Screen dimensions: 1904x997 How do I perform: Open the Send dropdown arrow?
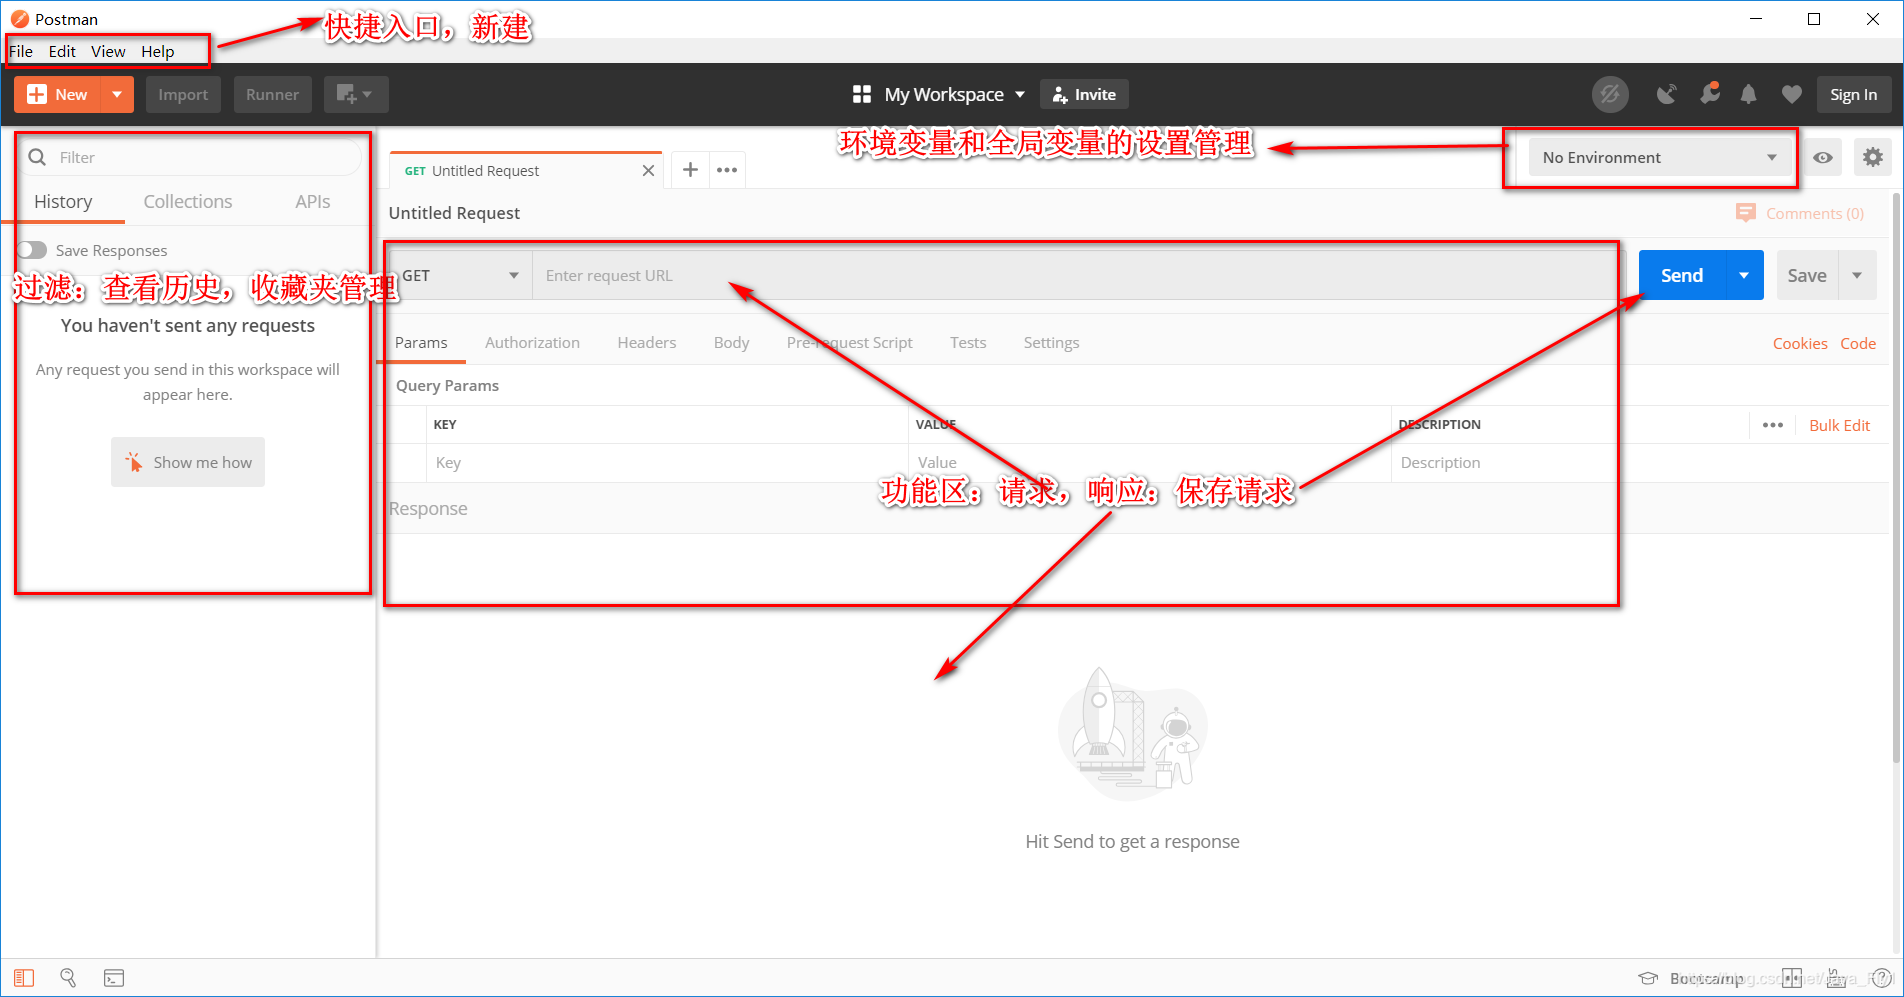click(1744, 275)
